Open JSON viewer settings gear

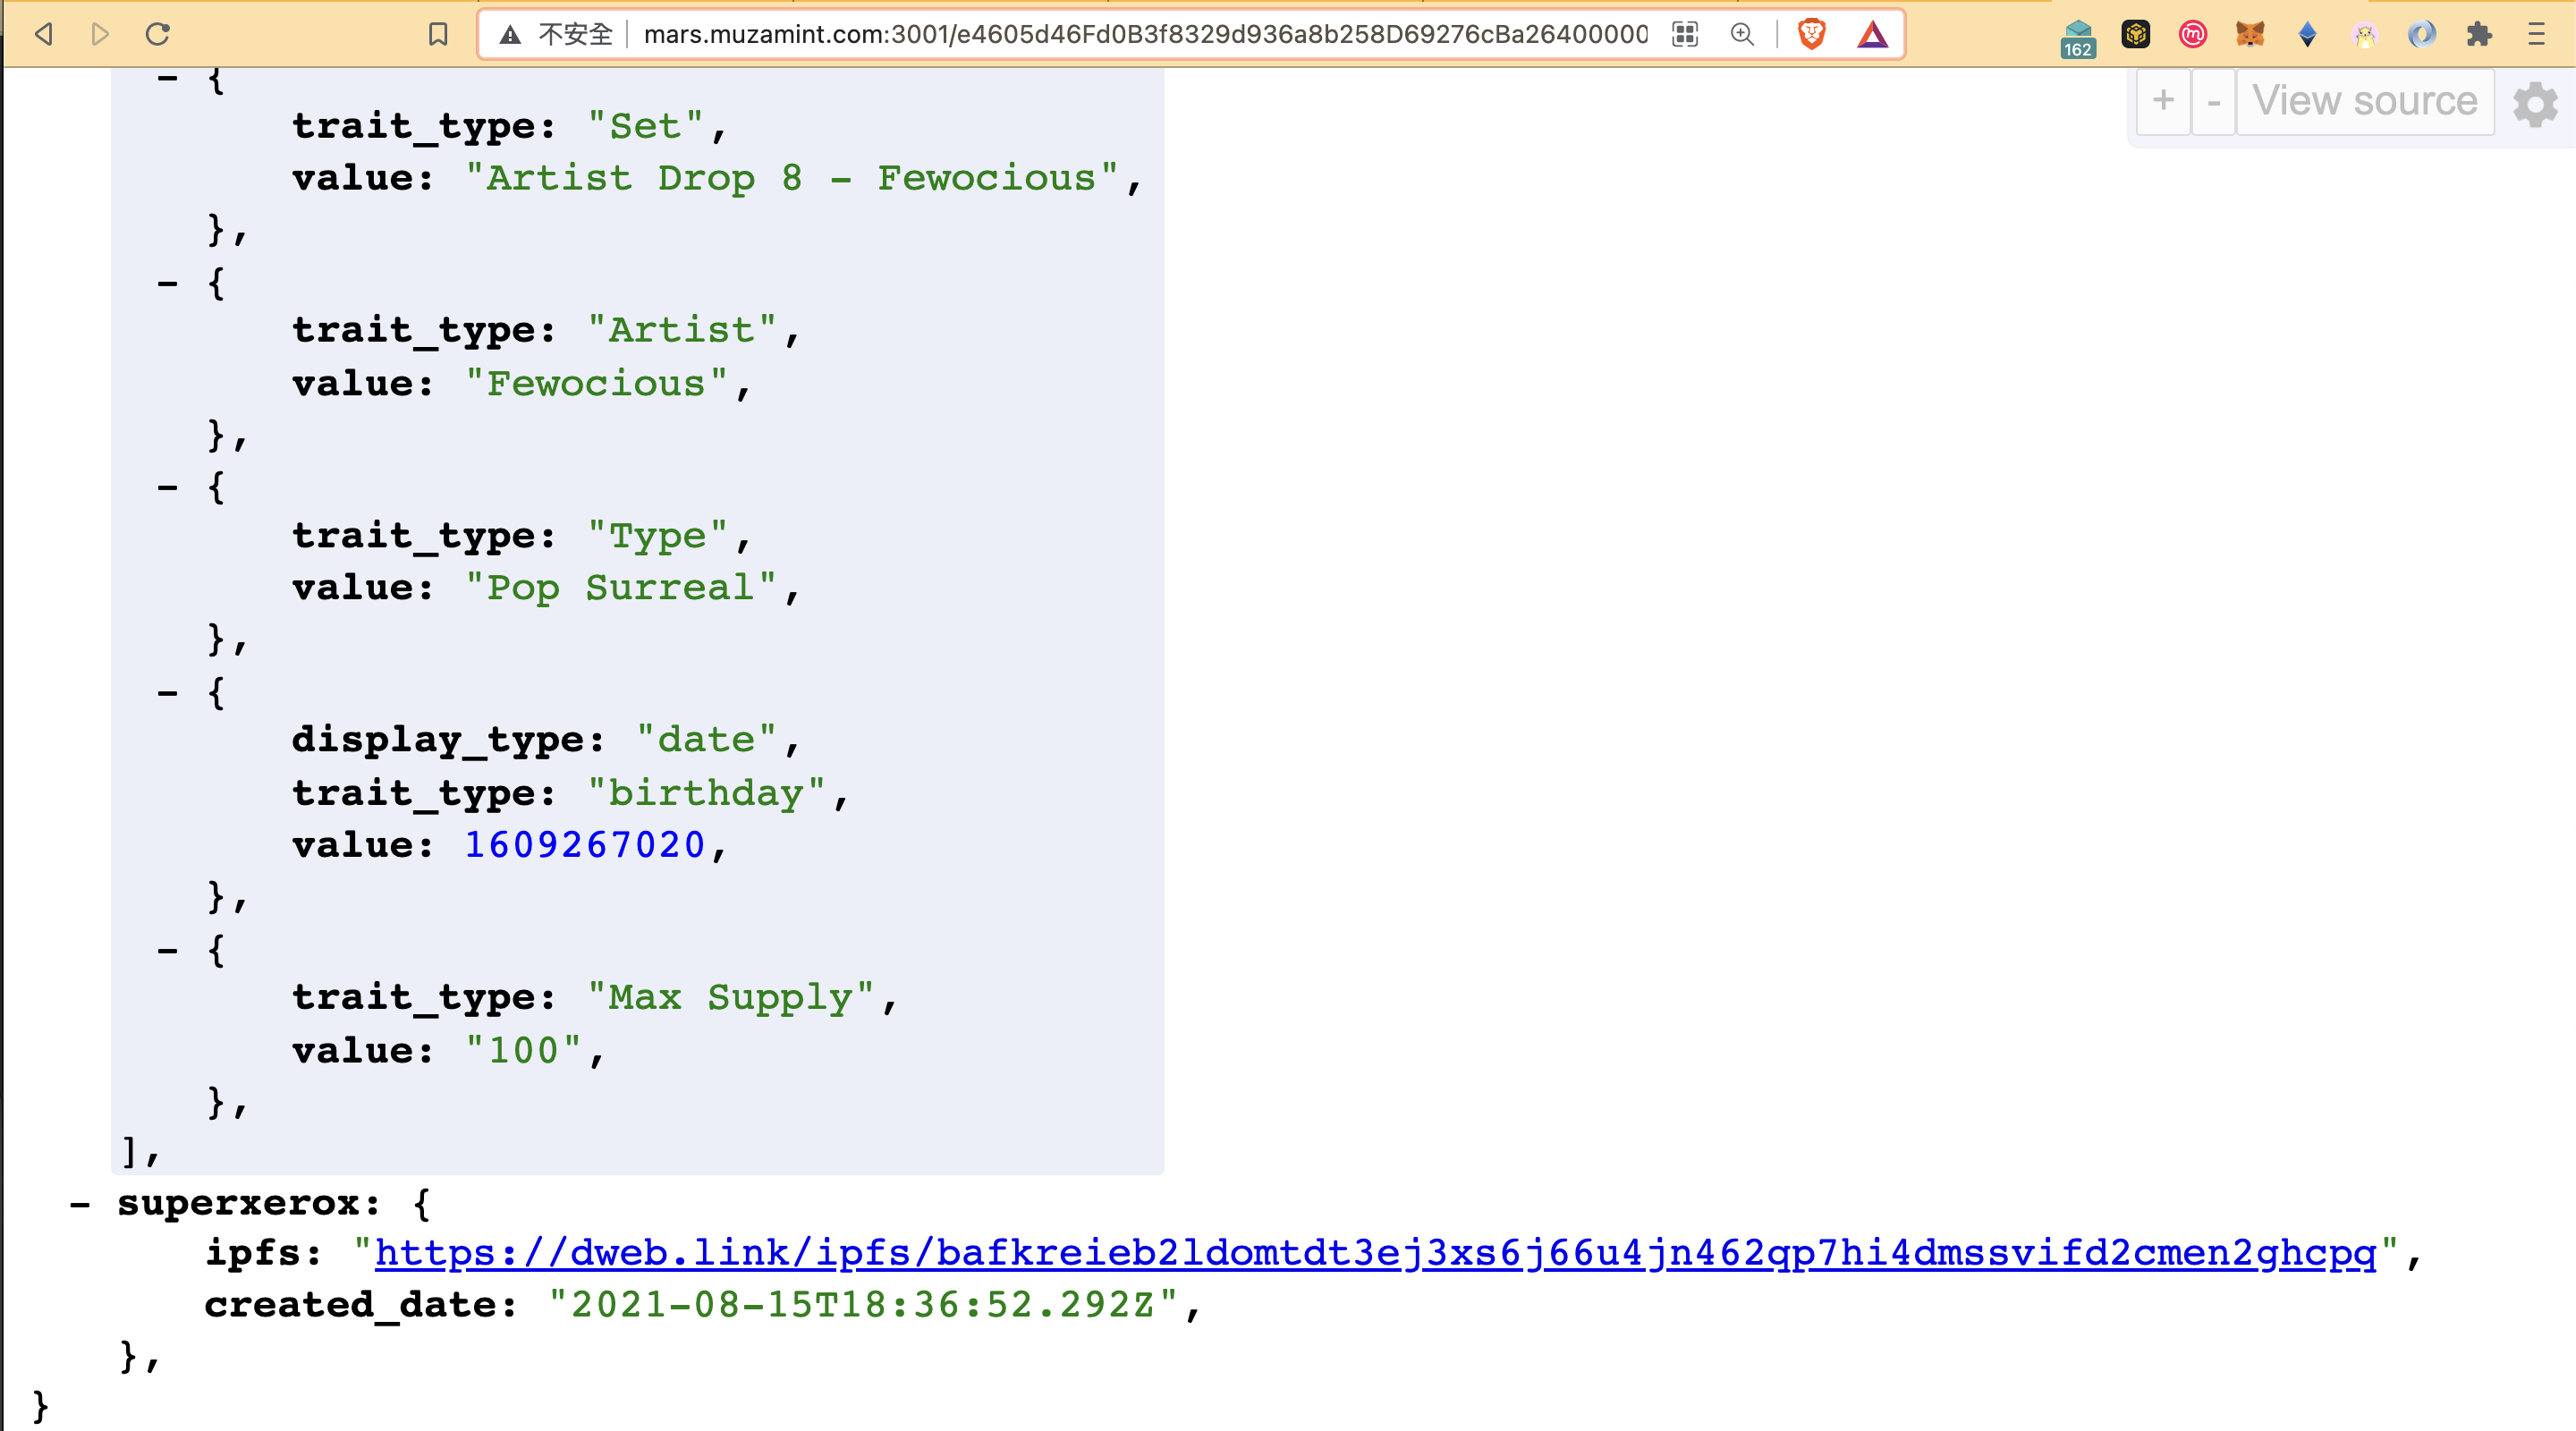pos(2535,104)
